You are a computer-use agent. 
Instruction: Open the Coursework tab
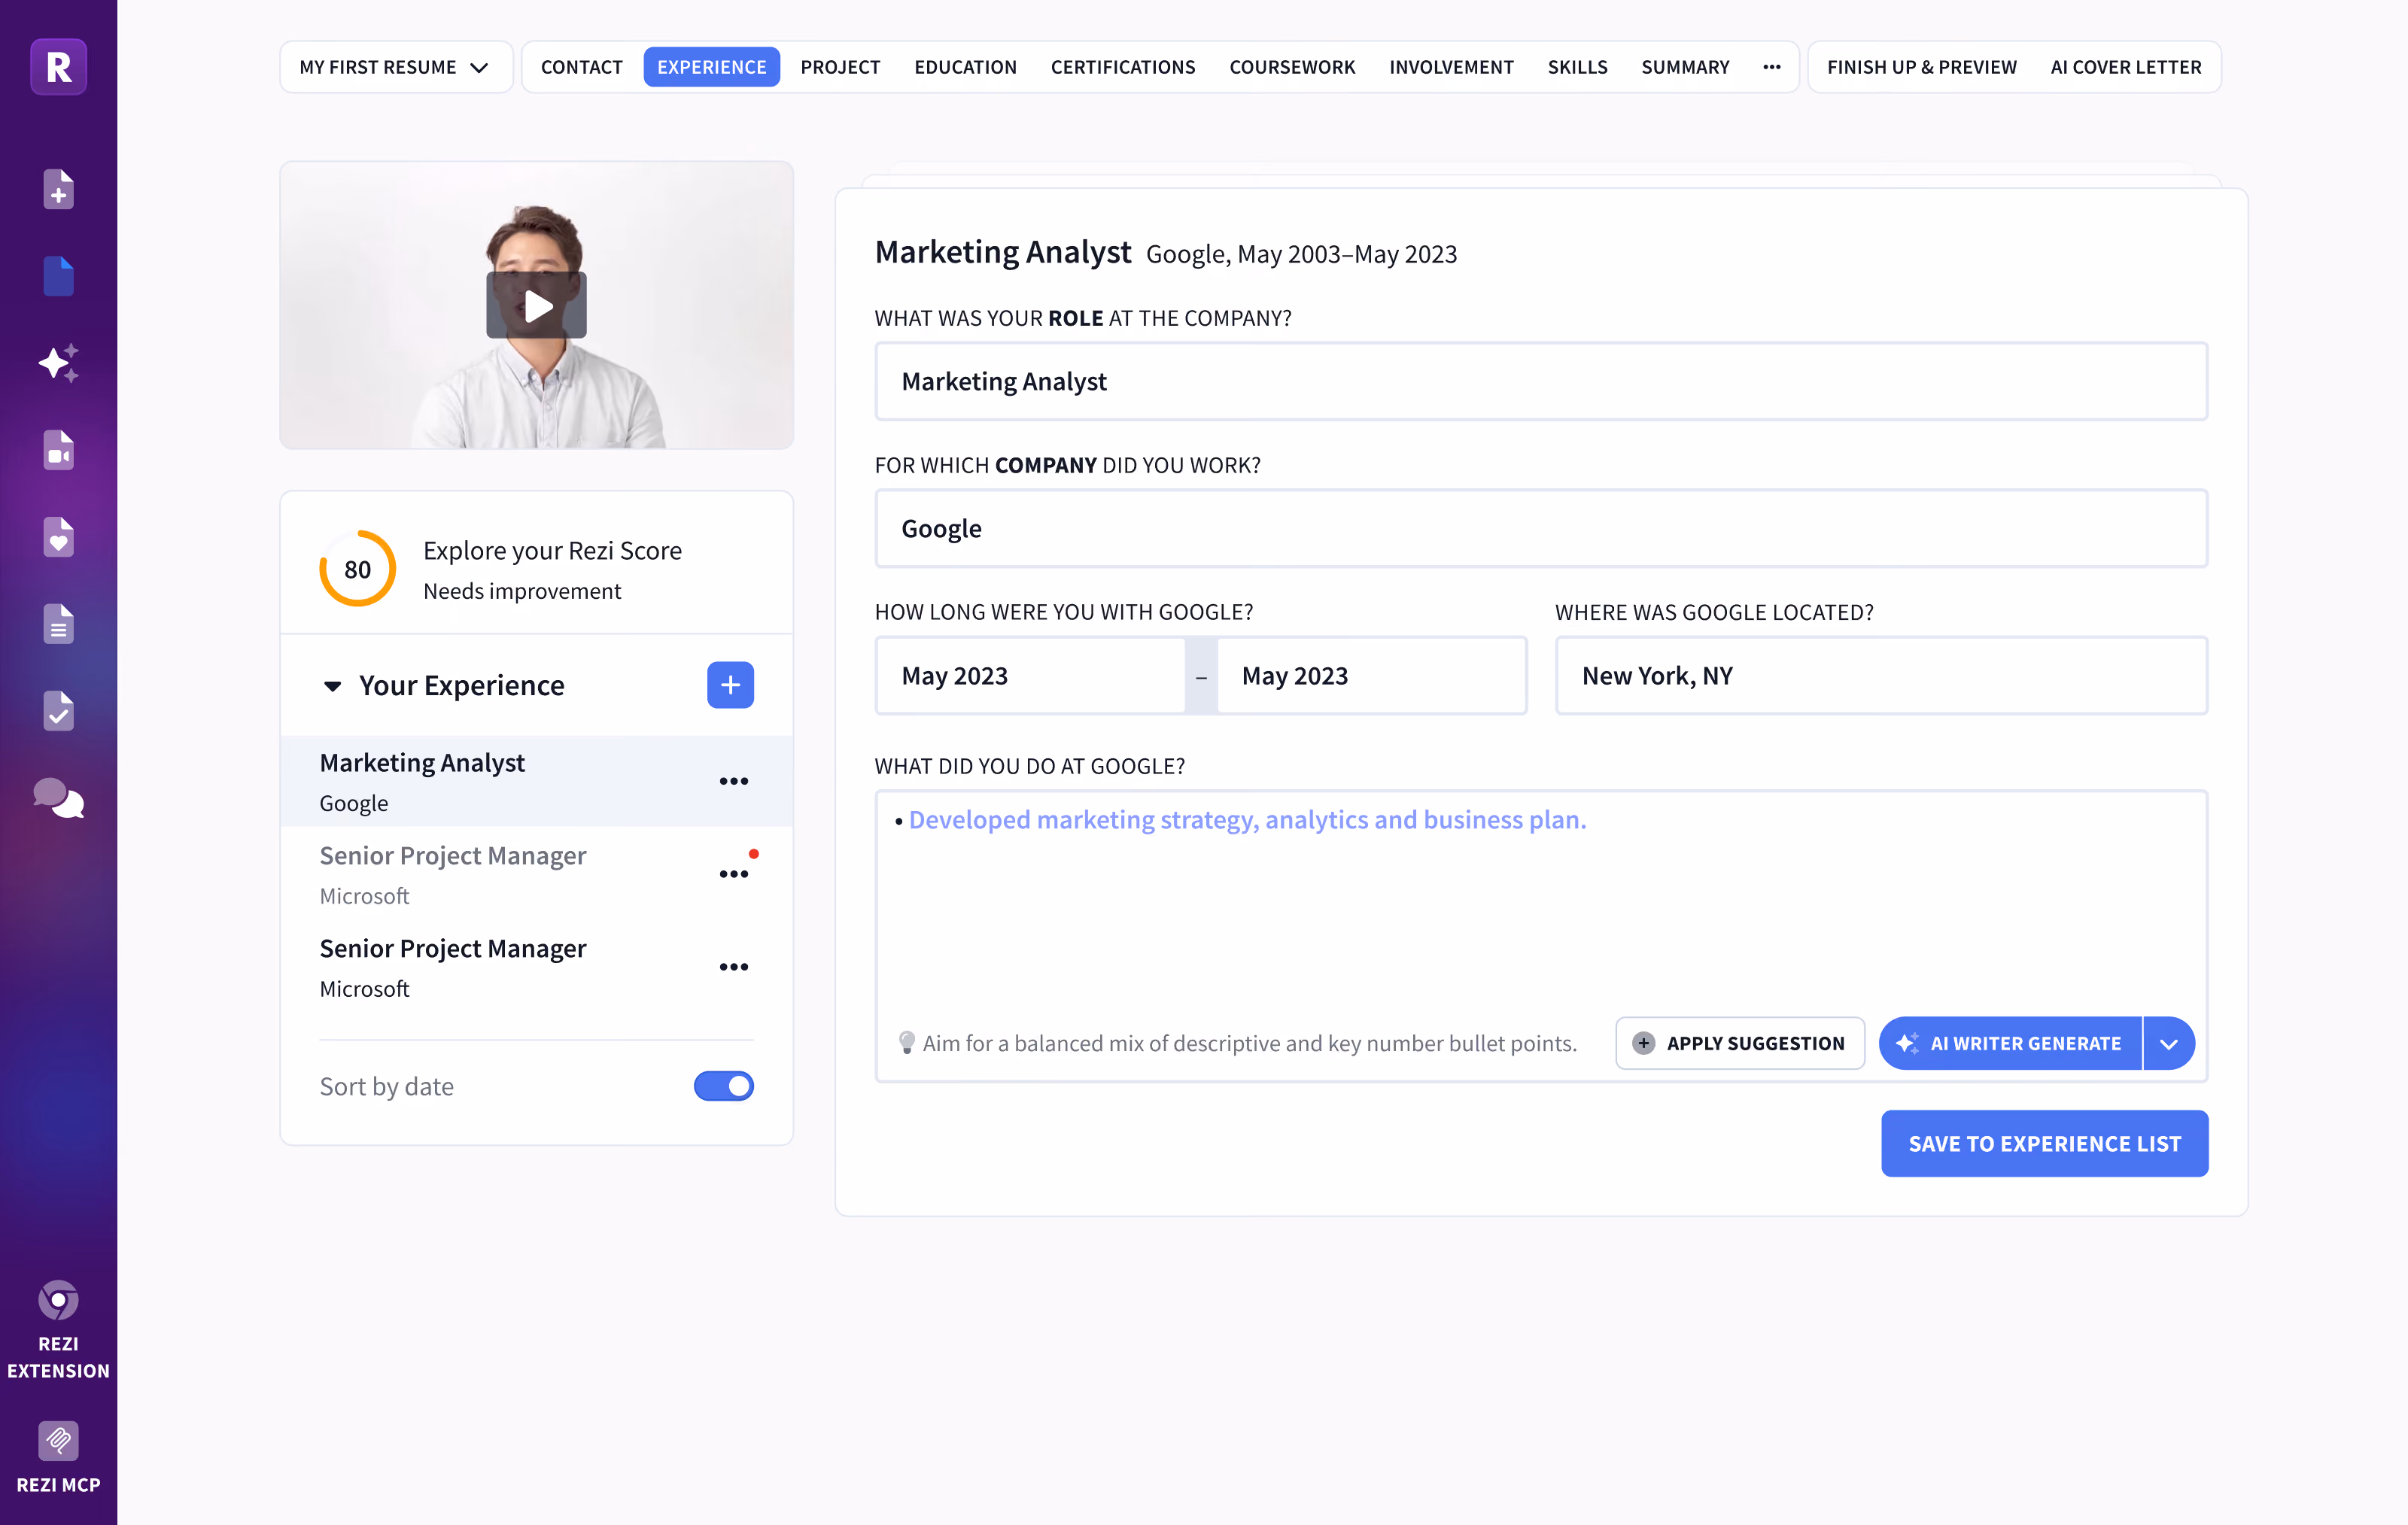[1292, 67]
